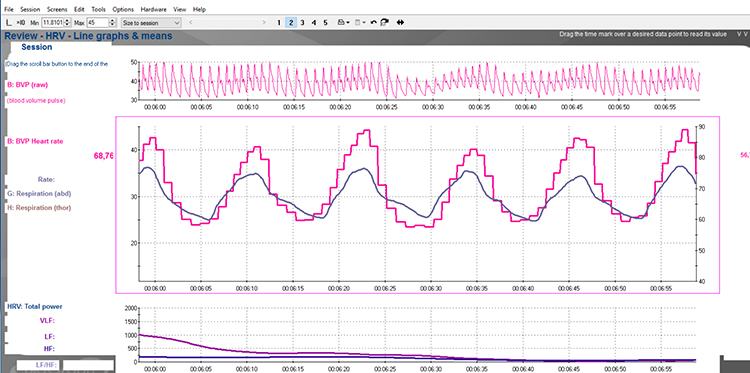
Task: Click inside the Max value field
Action: [x=98, y=22]
